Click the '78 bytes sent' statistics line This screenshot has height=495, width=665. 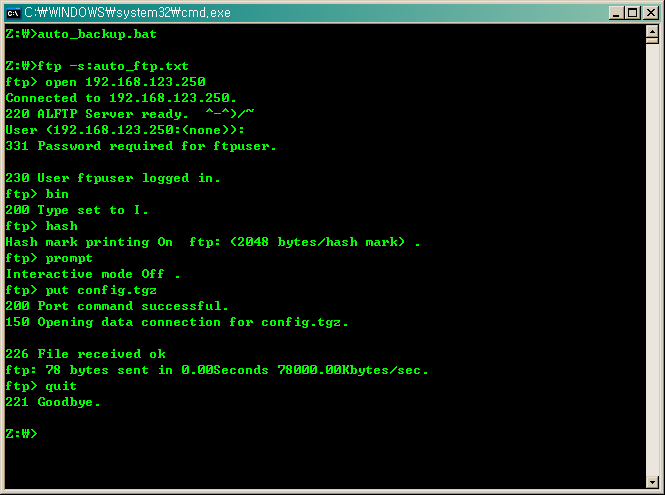coord(217,370)
